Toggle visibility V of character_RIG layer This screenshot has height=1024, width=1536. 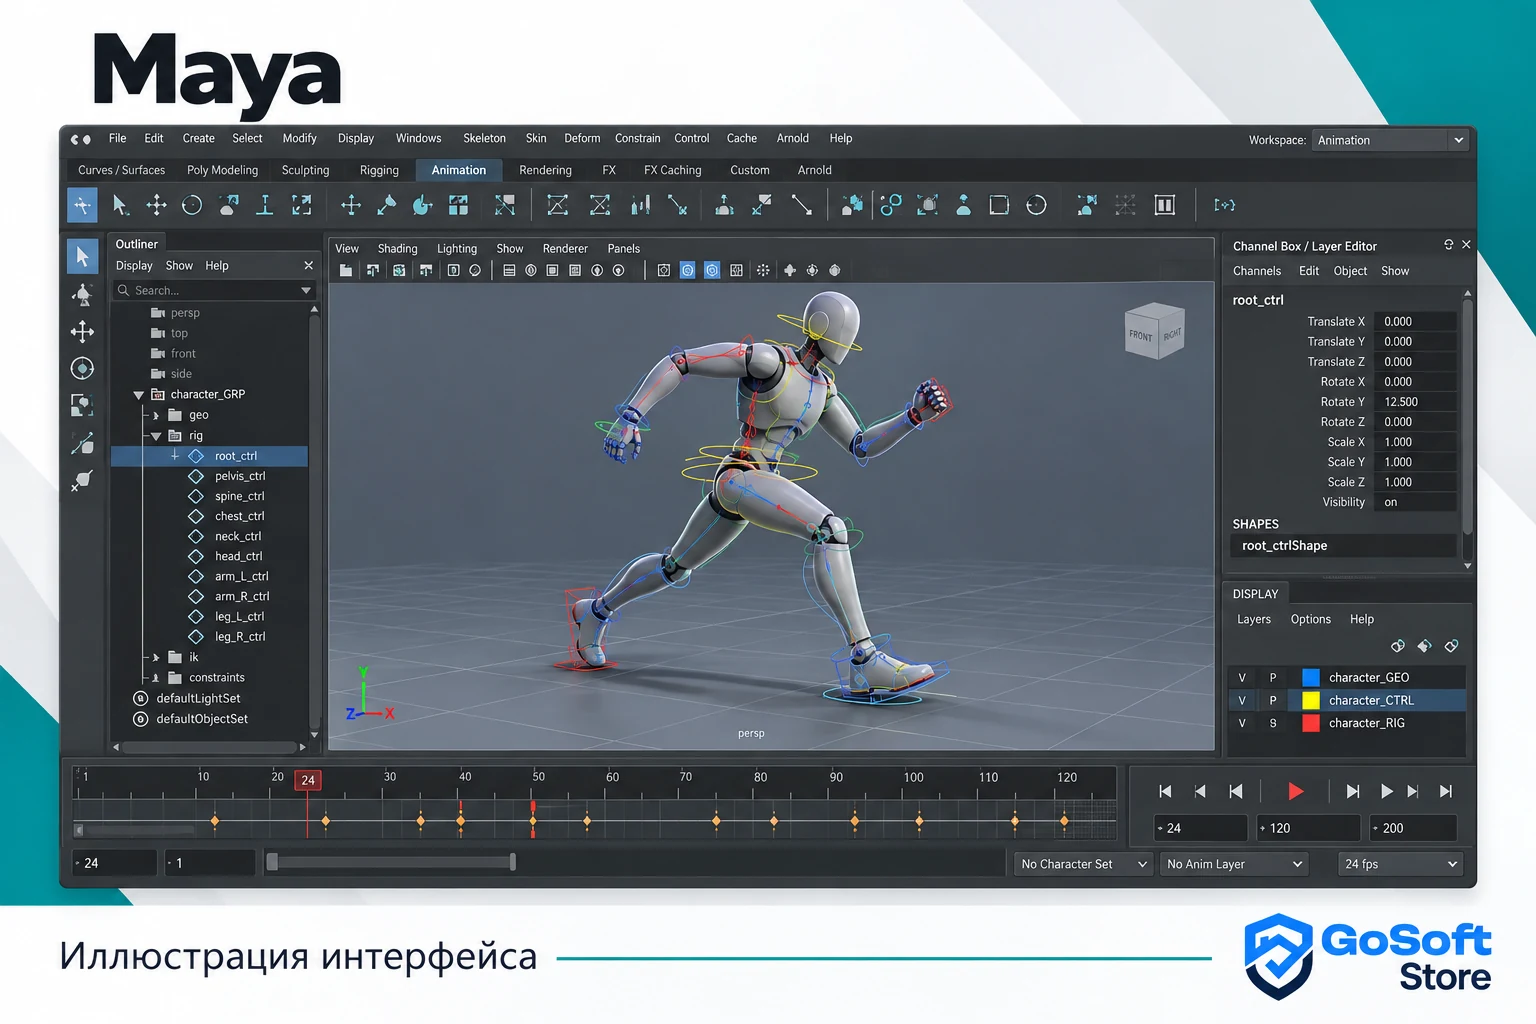point(1242,723)
